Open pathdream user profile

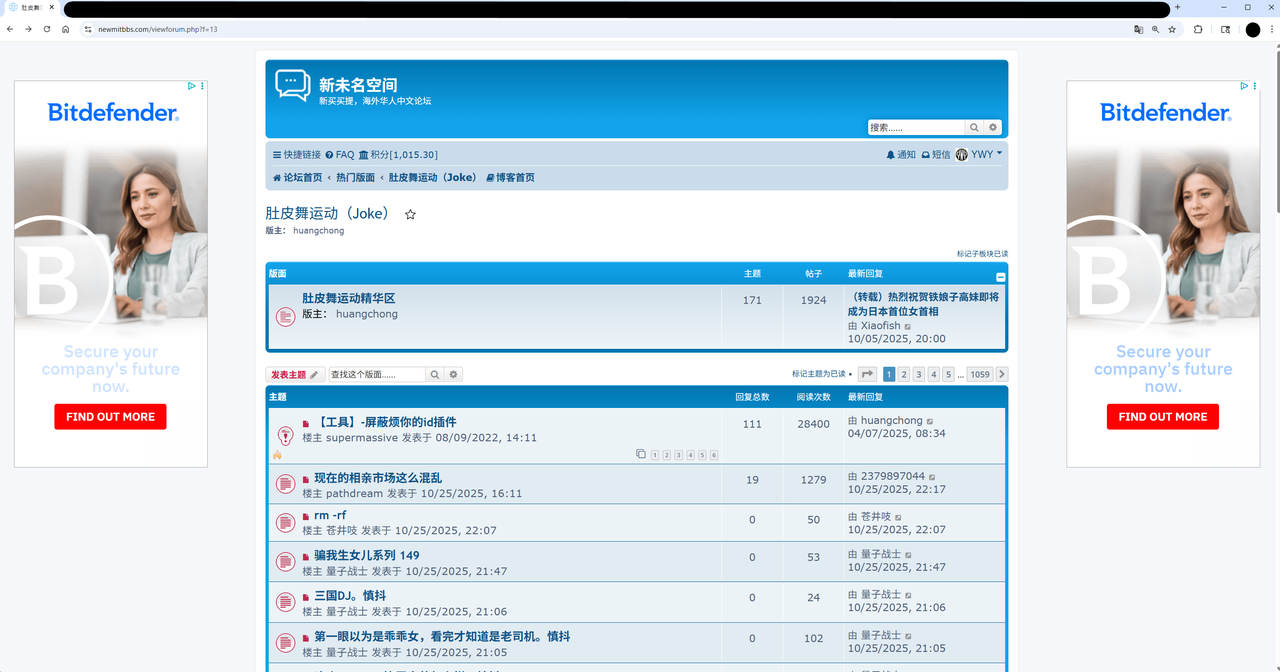(354, 494)
